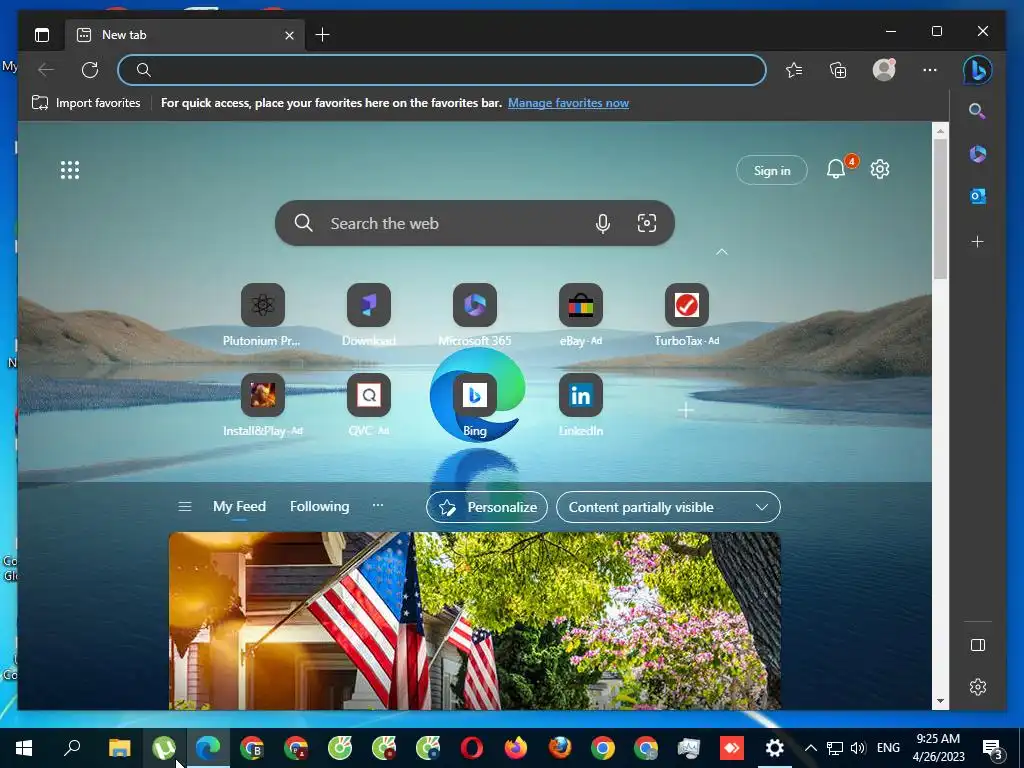Open the profile avatar icon
The width and height of the screenshot is (1024, 768).
884,69
